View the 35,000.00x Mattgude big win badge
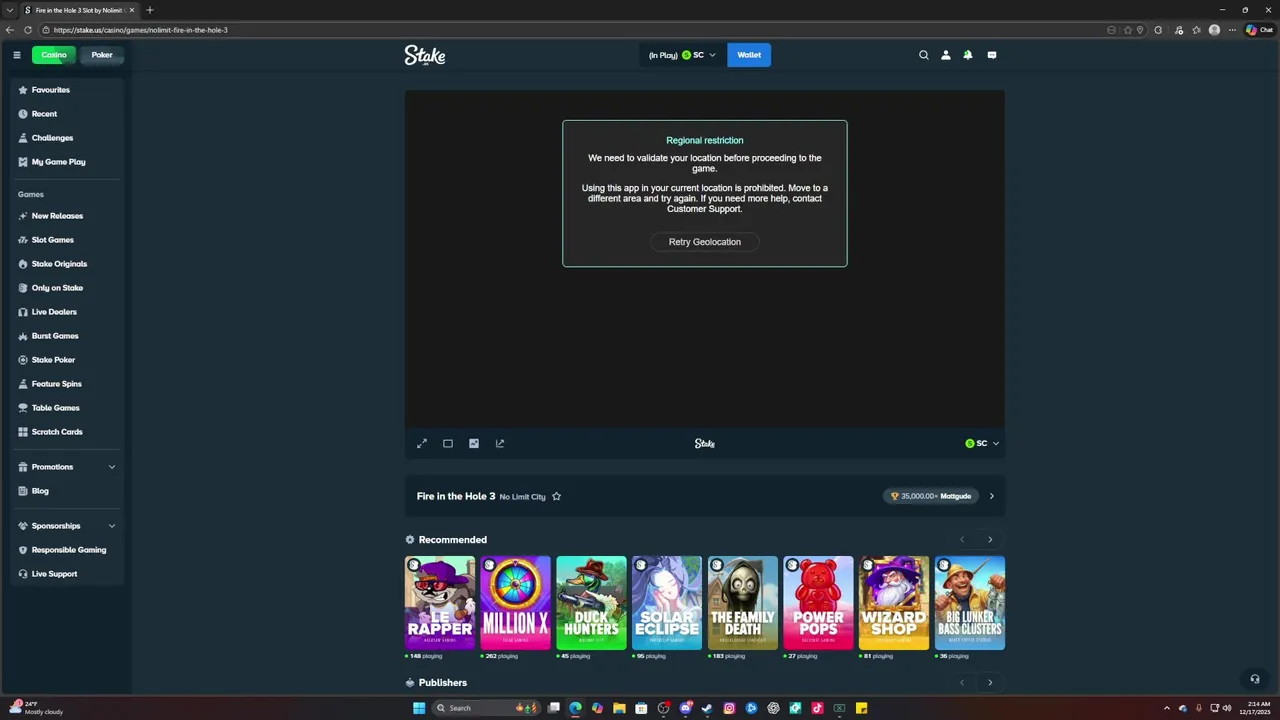The width and height of the screenshot is (1280, 720). click(x=931, y=496)
